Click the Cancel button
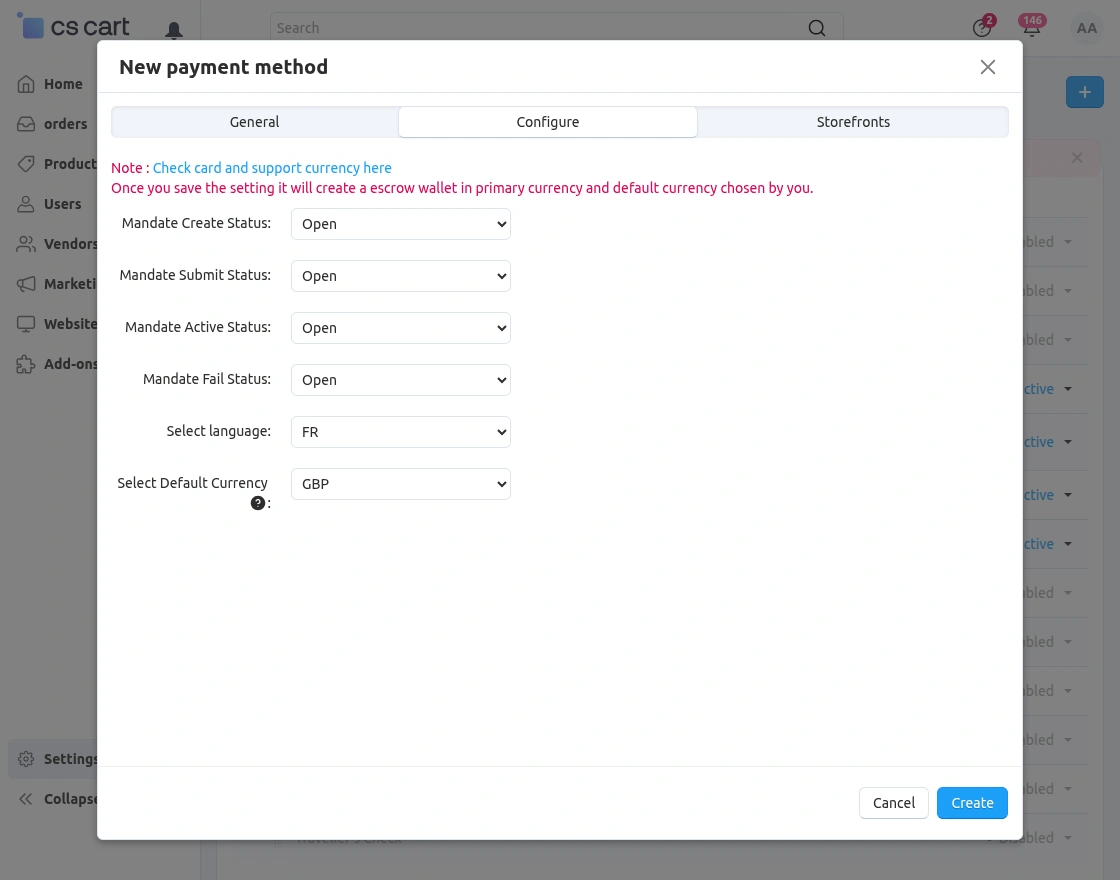Screen dimensions: 1120x880 click(894, 803)
